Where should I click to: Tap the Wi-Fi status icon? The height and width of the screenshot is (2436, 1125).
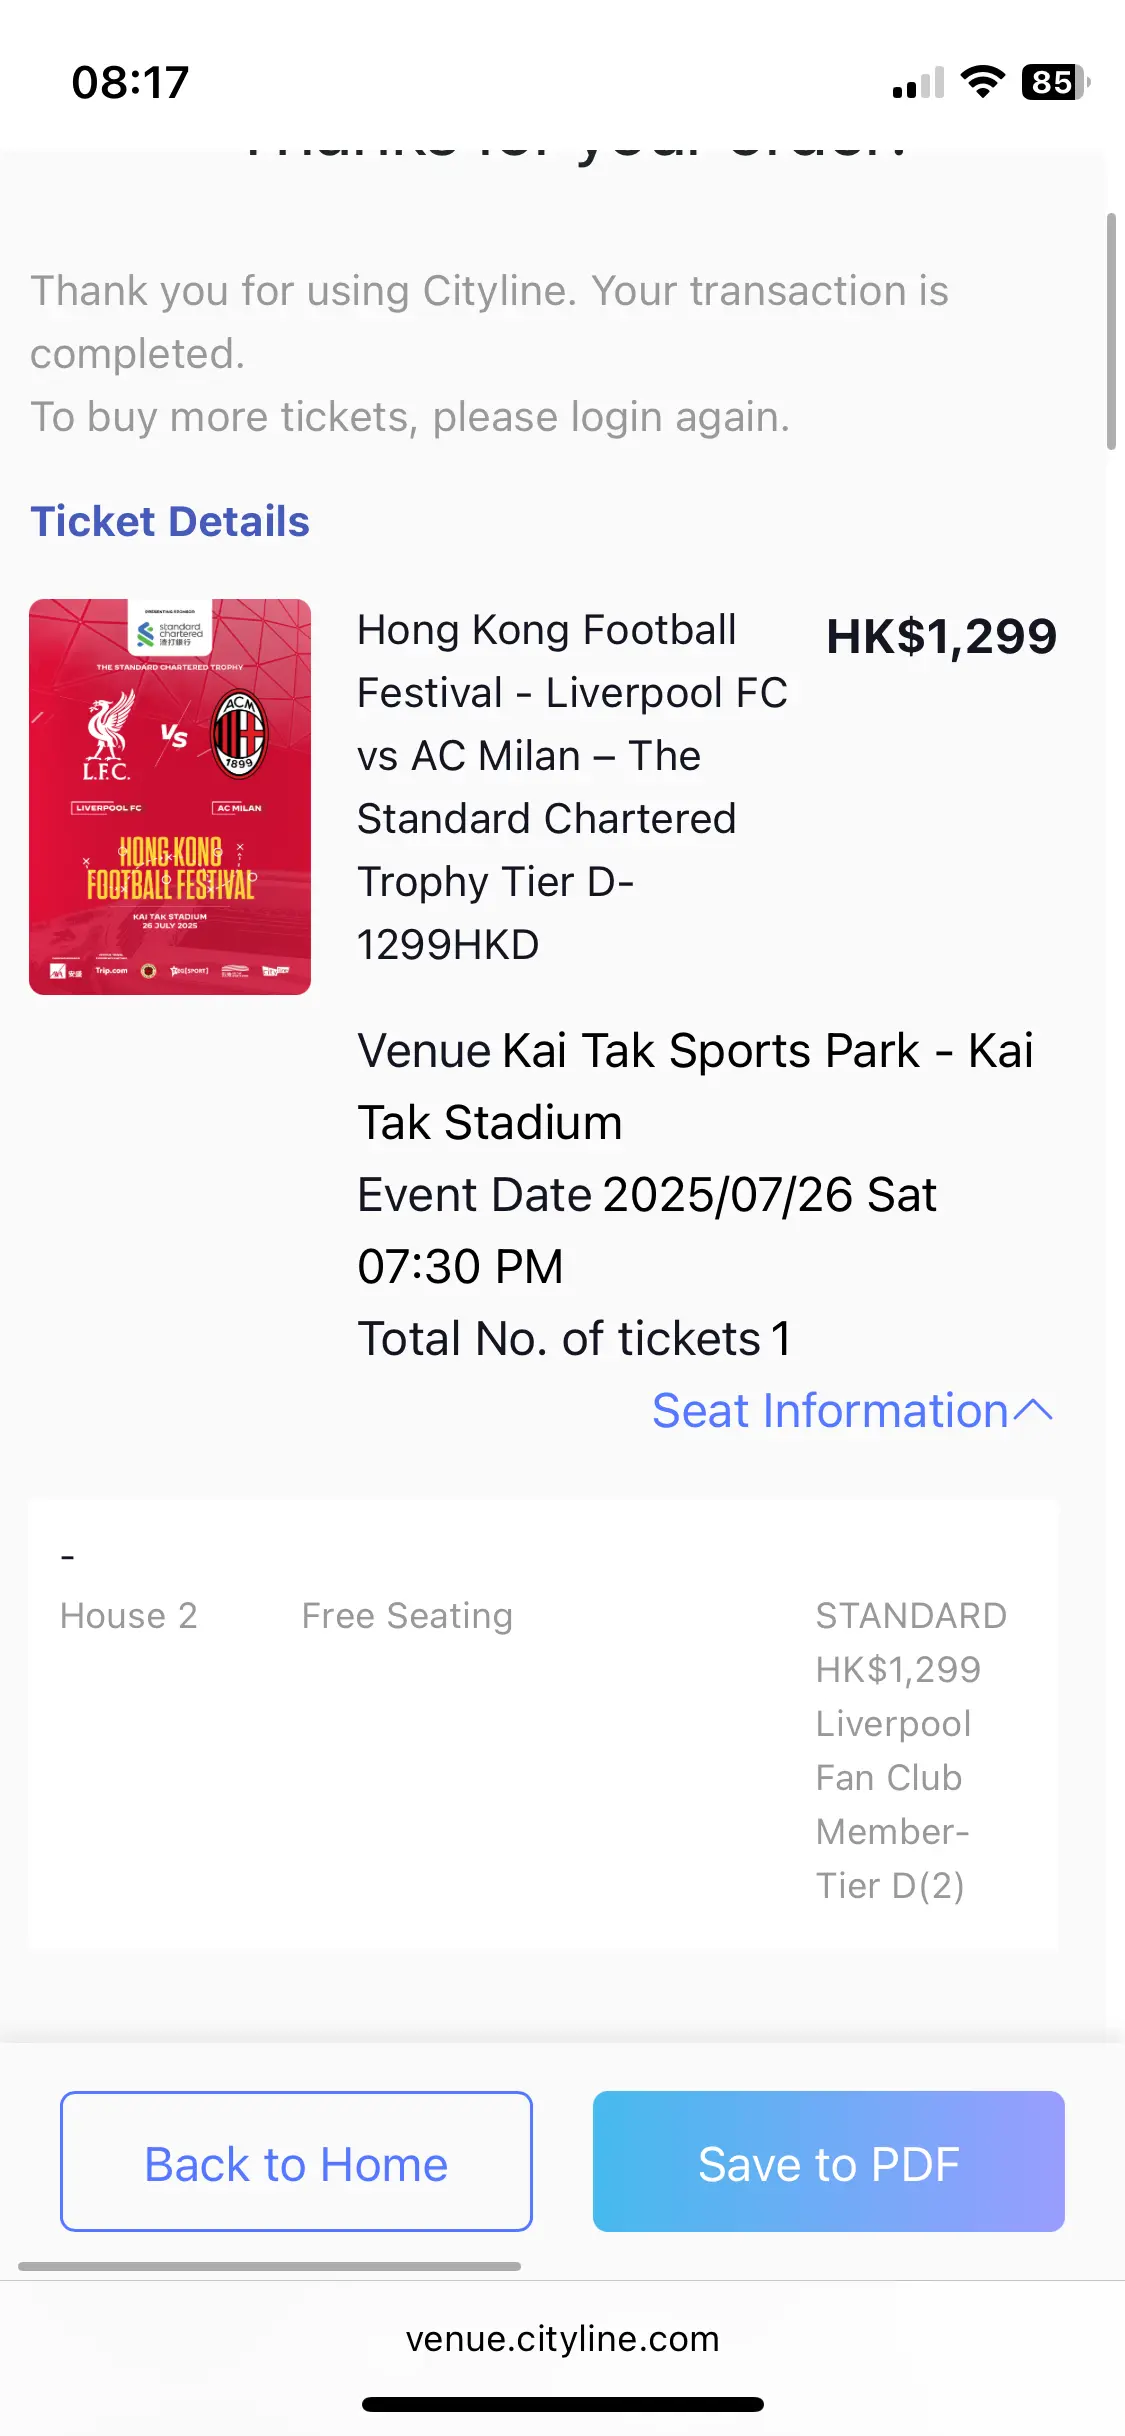click(982, 82)
